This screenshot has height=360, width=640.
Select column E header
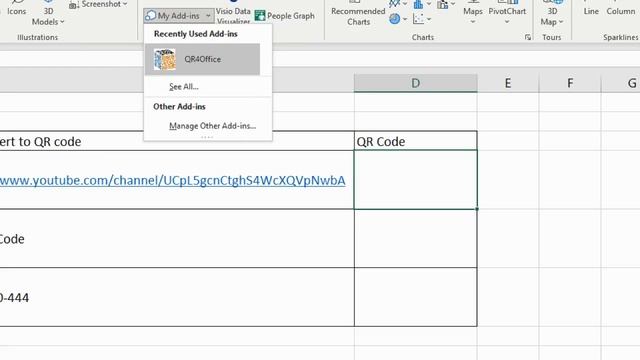point(508,83)
